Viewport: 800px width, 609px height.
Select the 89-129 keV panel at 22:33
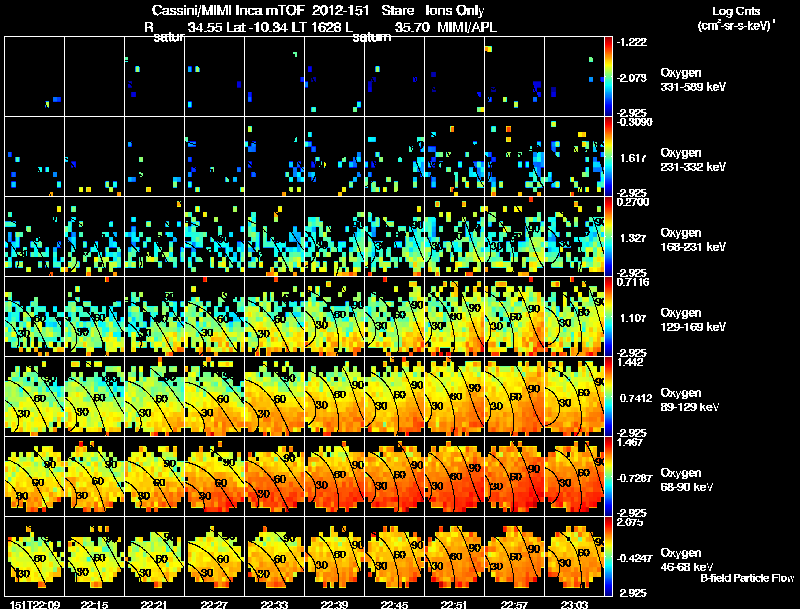coord(274,396)
